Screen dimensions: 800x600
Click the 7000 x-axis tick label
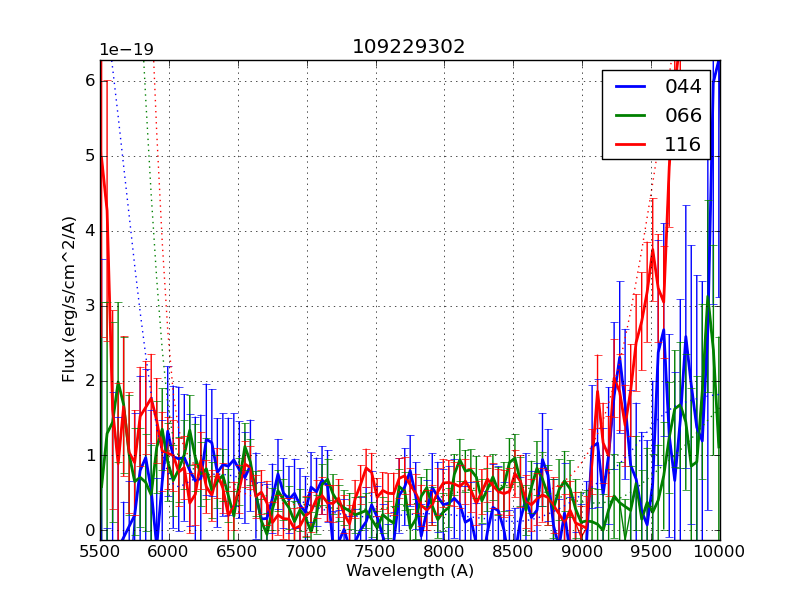pos(307,551)
